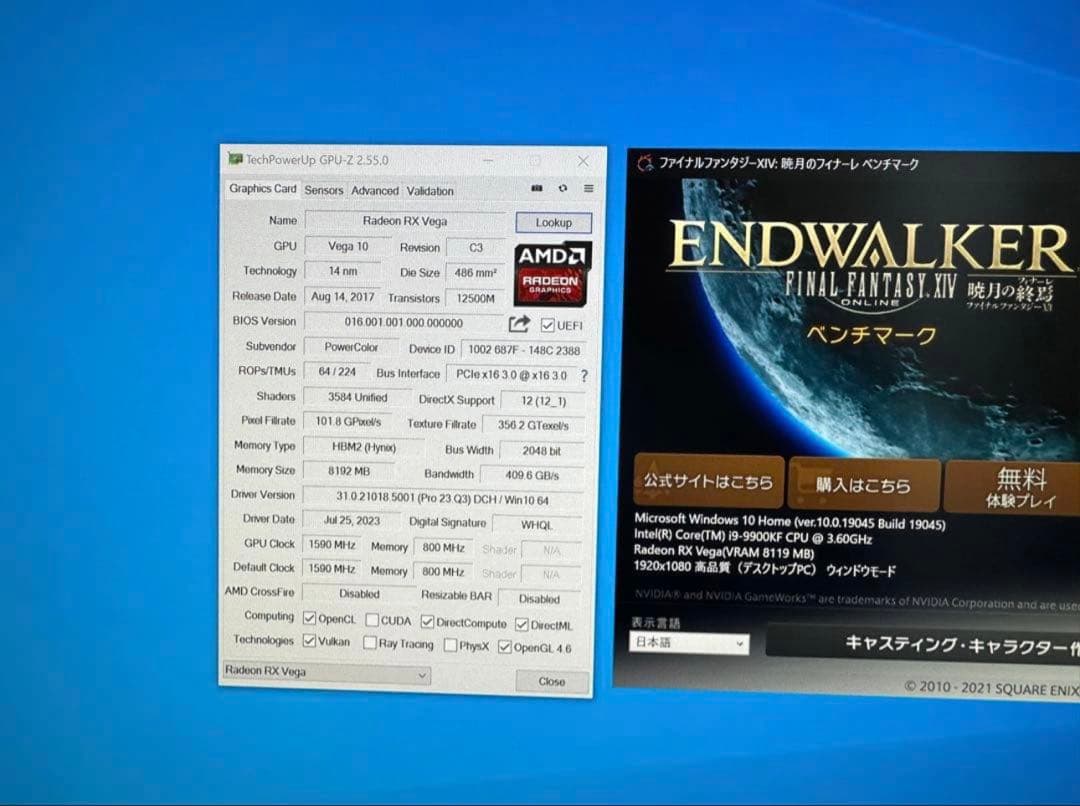The image size is (1080, 806).
Task: Open the 日本語 display language dropdown
Action: point(688,643)
